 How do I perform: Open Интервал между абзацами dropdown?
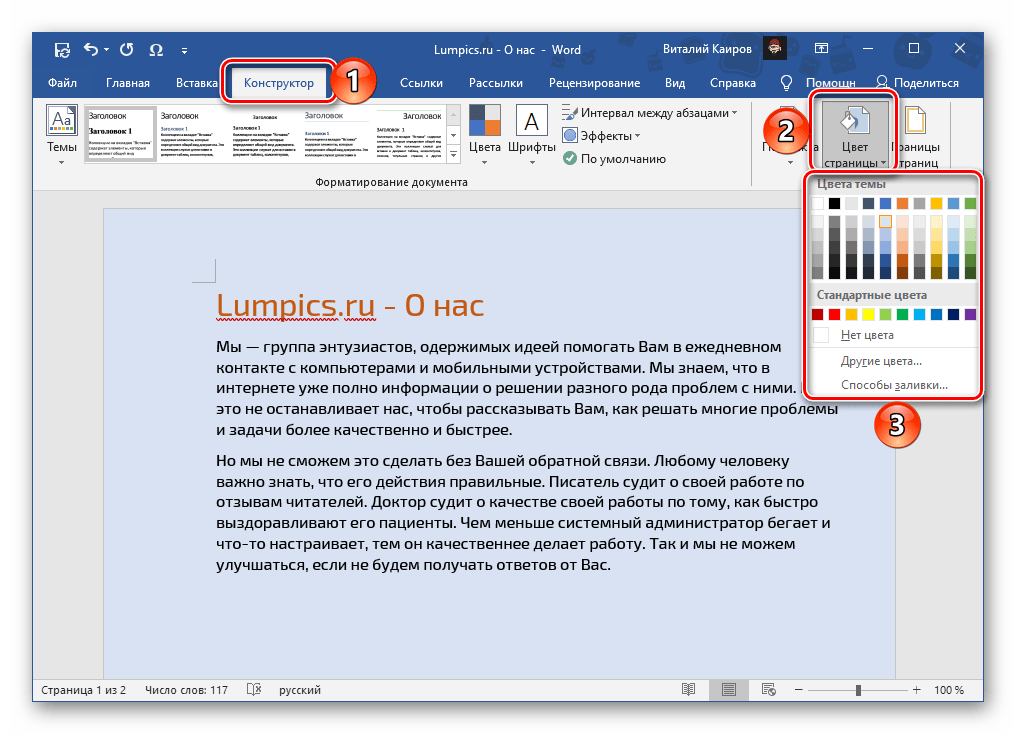[x=649, y=113]
